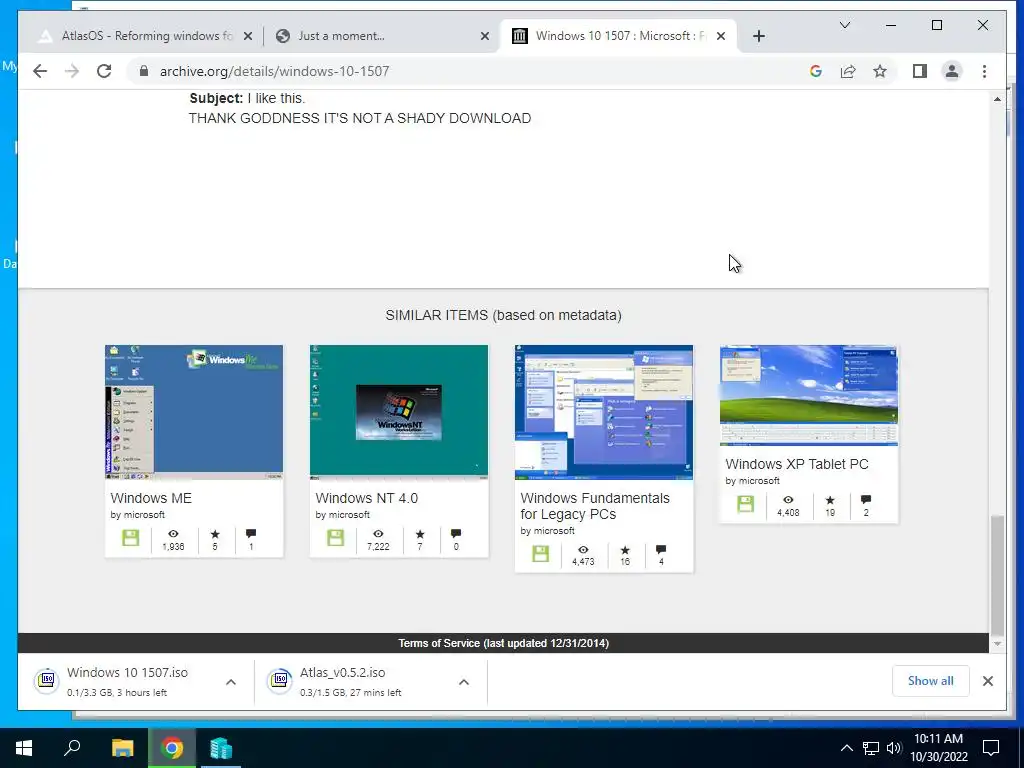Click Chrome icon on the taskbar

pyautogui.click(x=172, y=748)
